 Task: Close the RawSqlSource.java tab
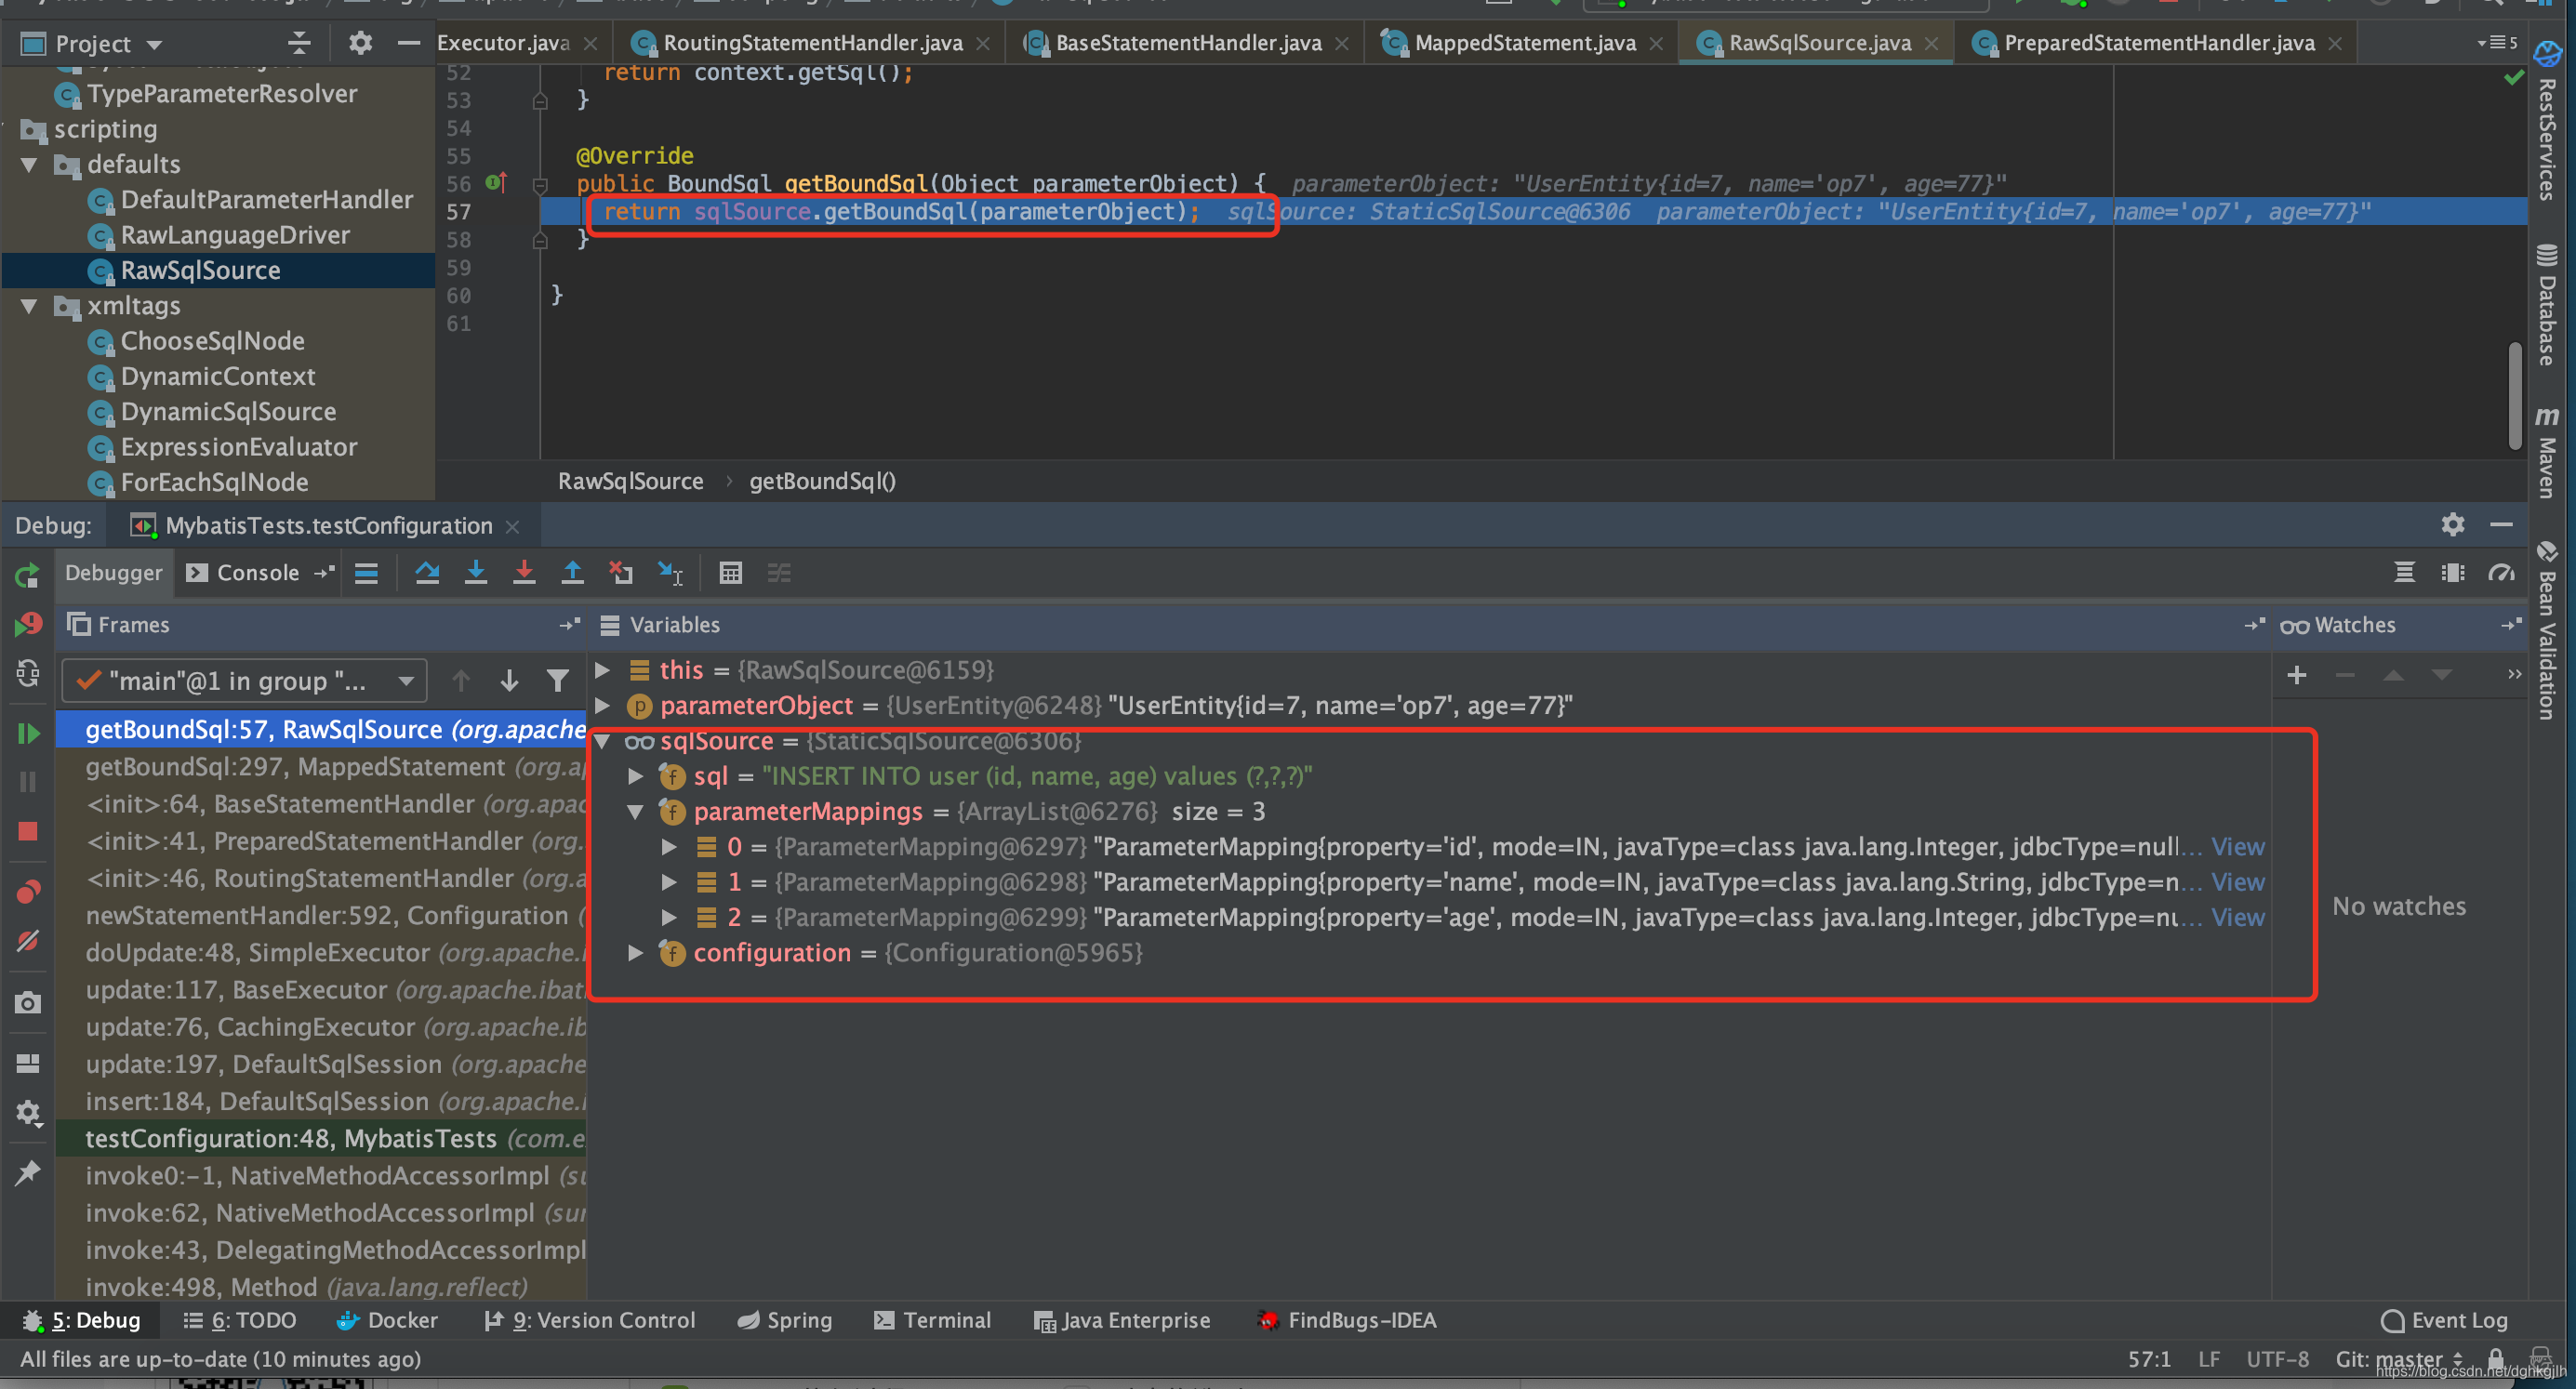click(x=1931, y=44)
